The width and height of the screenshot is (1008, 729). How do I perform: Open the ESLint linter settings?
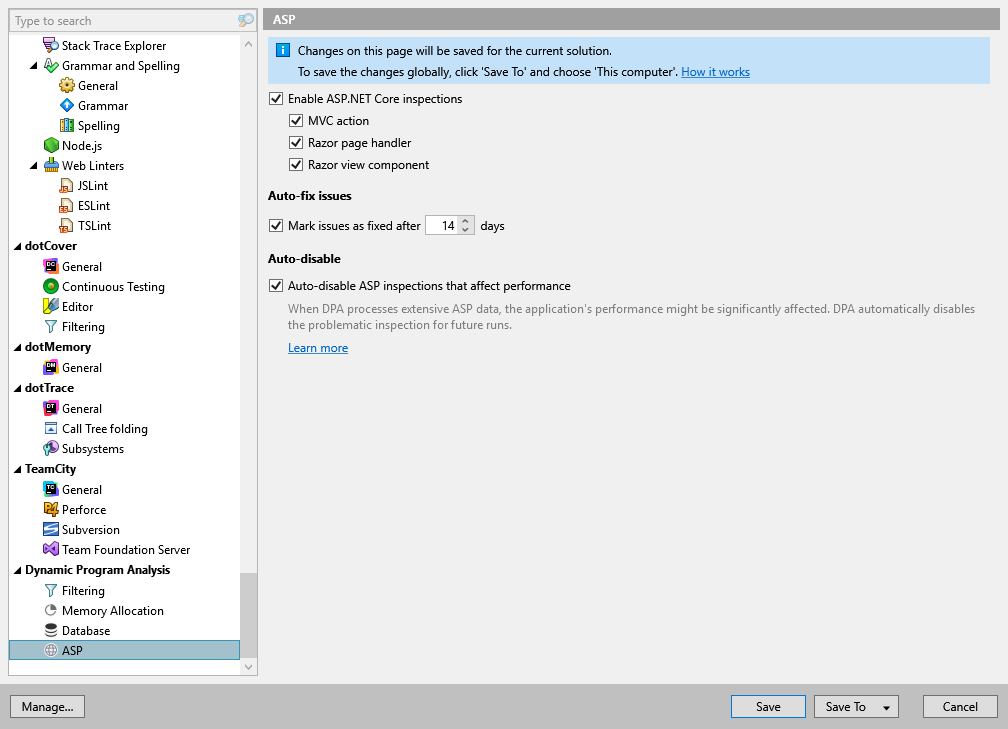coord(88,205)
